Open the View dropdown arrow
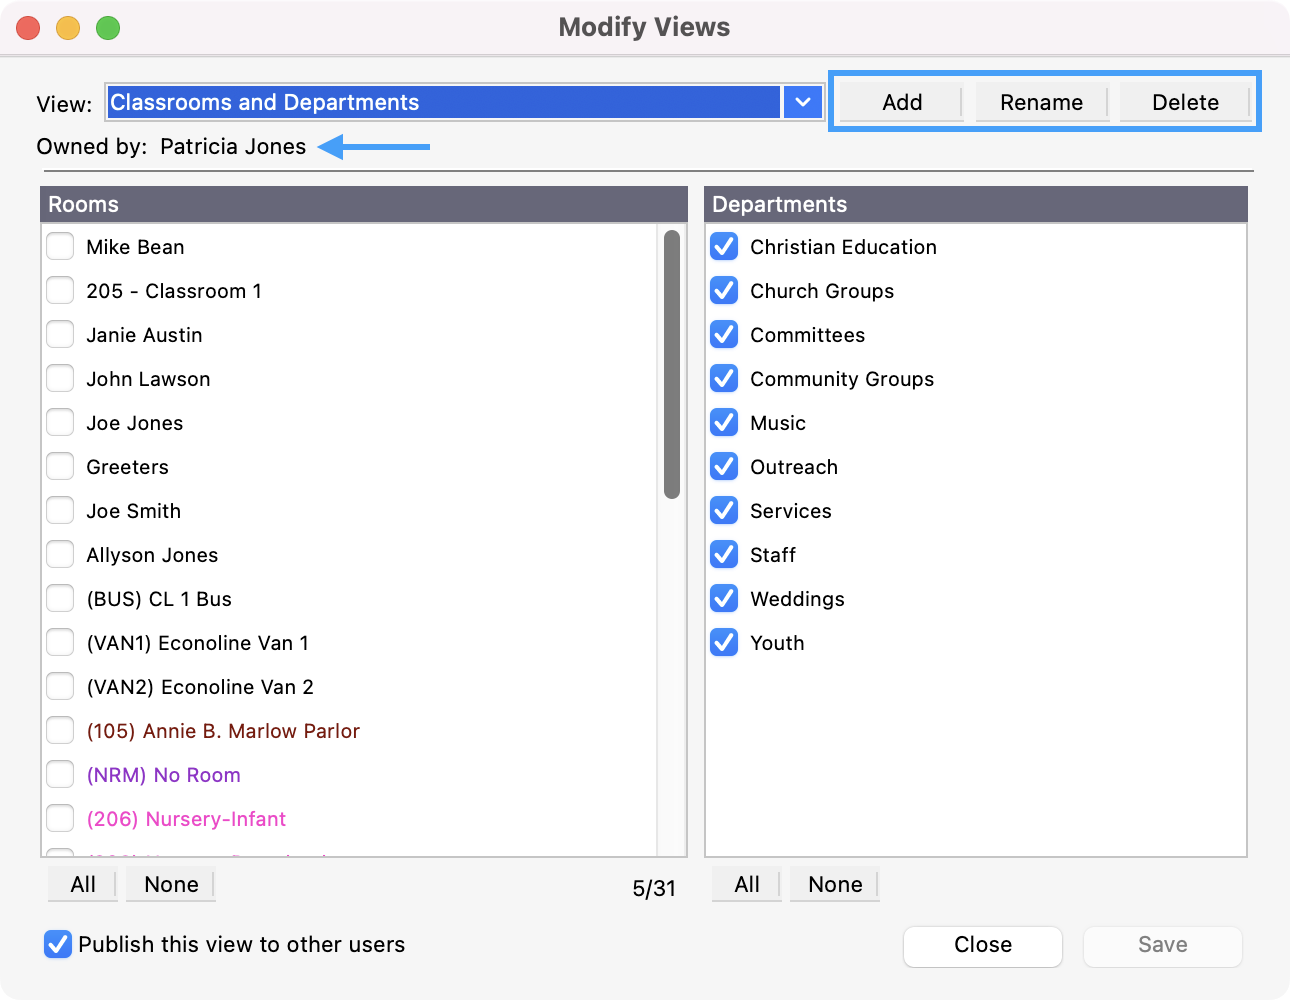 (802, 102)
